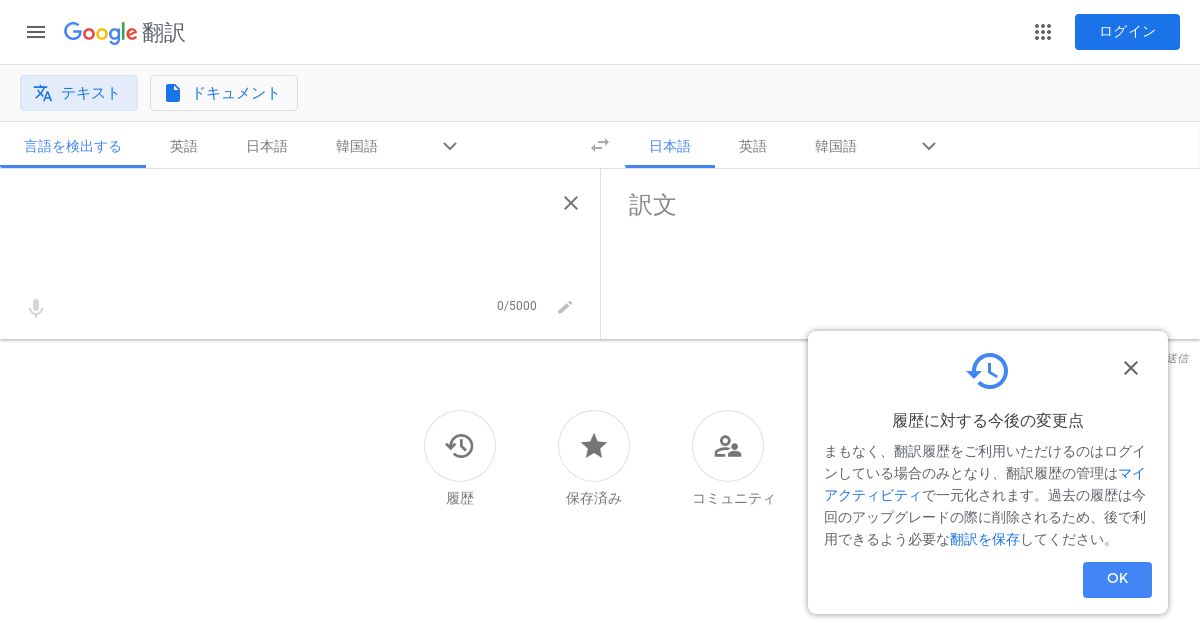
Task: Click the popup history clock icon
Action: 988,371
